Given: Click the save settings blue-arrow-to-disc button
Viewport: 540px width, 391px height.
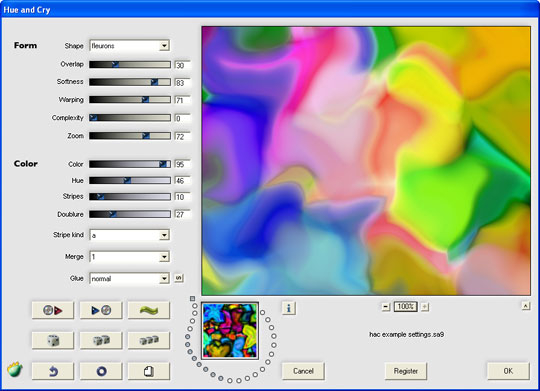Looking at the screenshot, I should point(101,310).
